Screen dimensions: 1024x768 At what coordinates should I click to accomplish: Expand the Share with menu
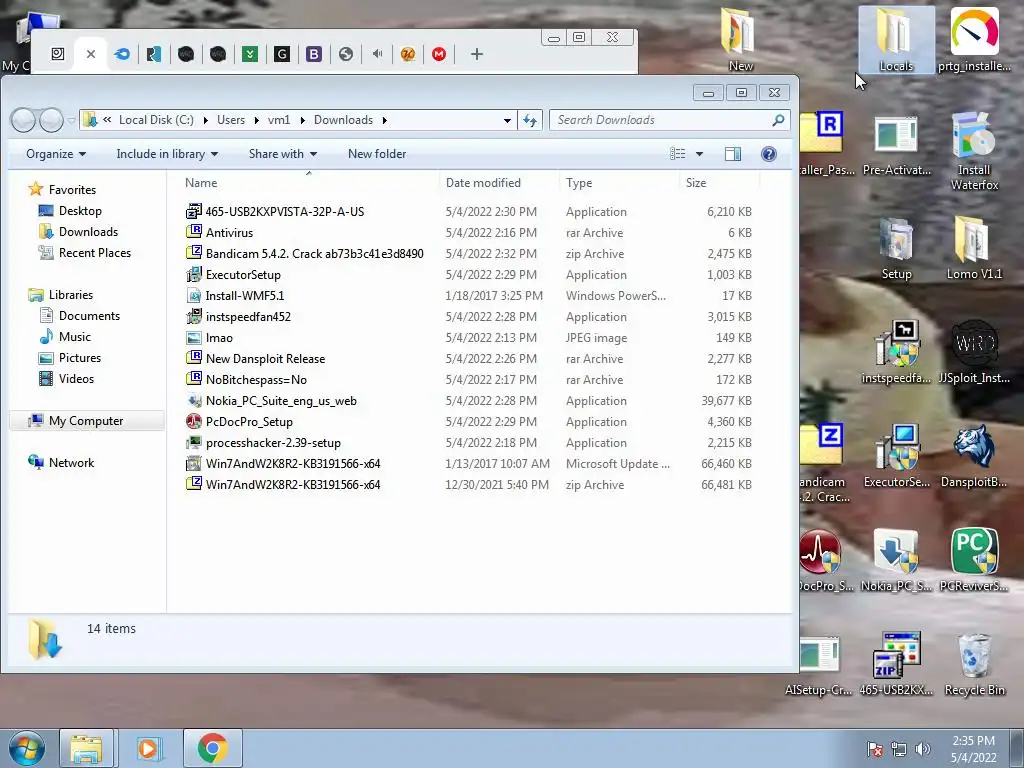(283, 154)
